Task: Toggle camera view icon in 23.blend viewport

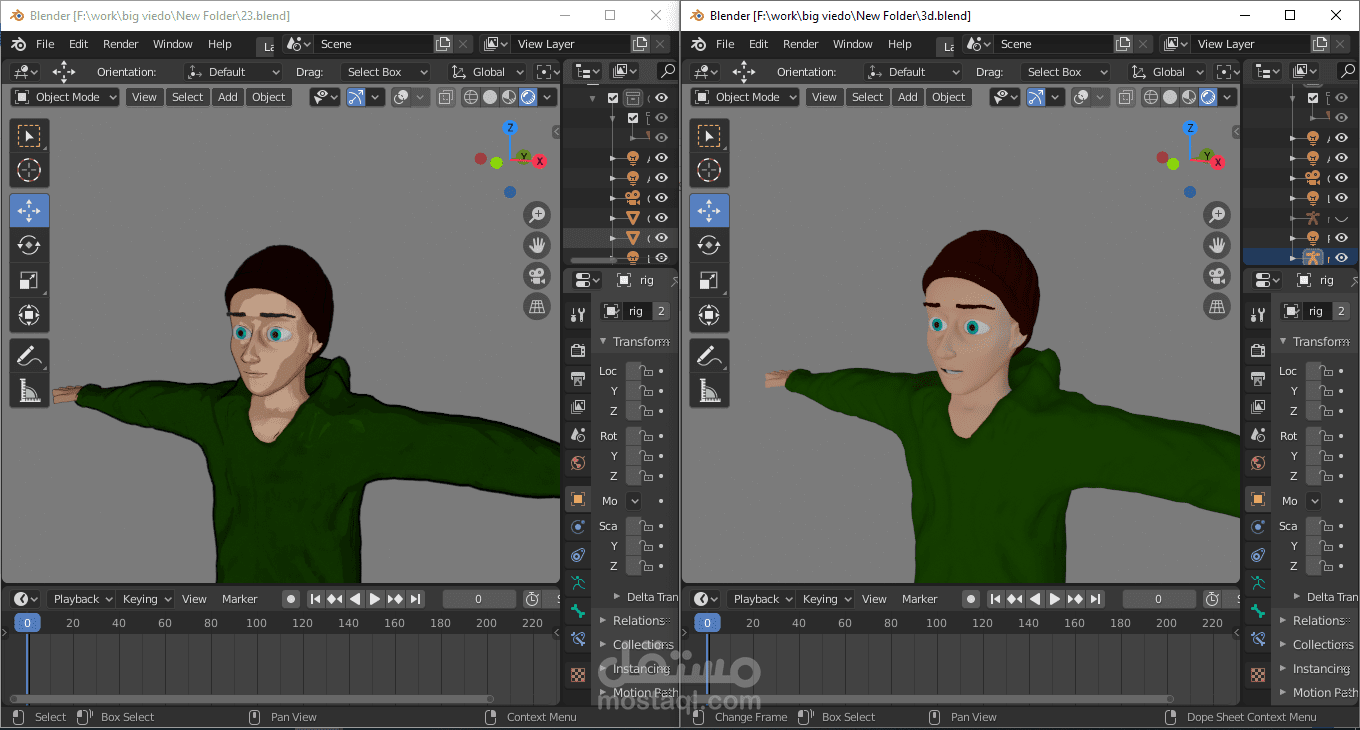Action: 537,276
